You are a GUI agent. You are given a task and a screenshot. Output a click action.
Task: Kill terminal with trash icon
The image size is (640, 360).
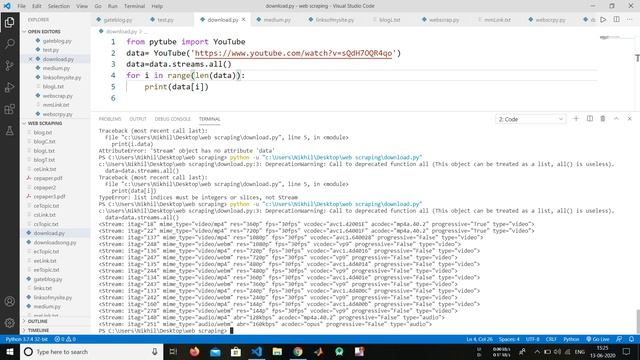602,119
